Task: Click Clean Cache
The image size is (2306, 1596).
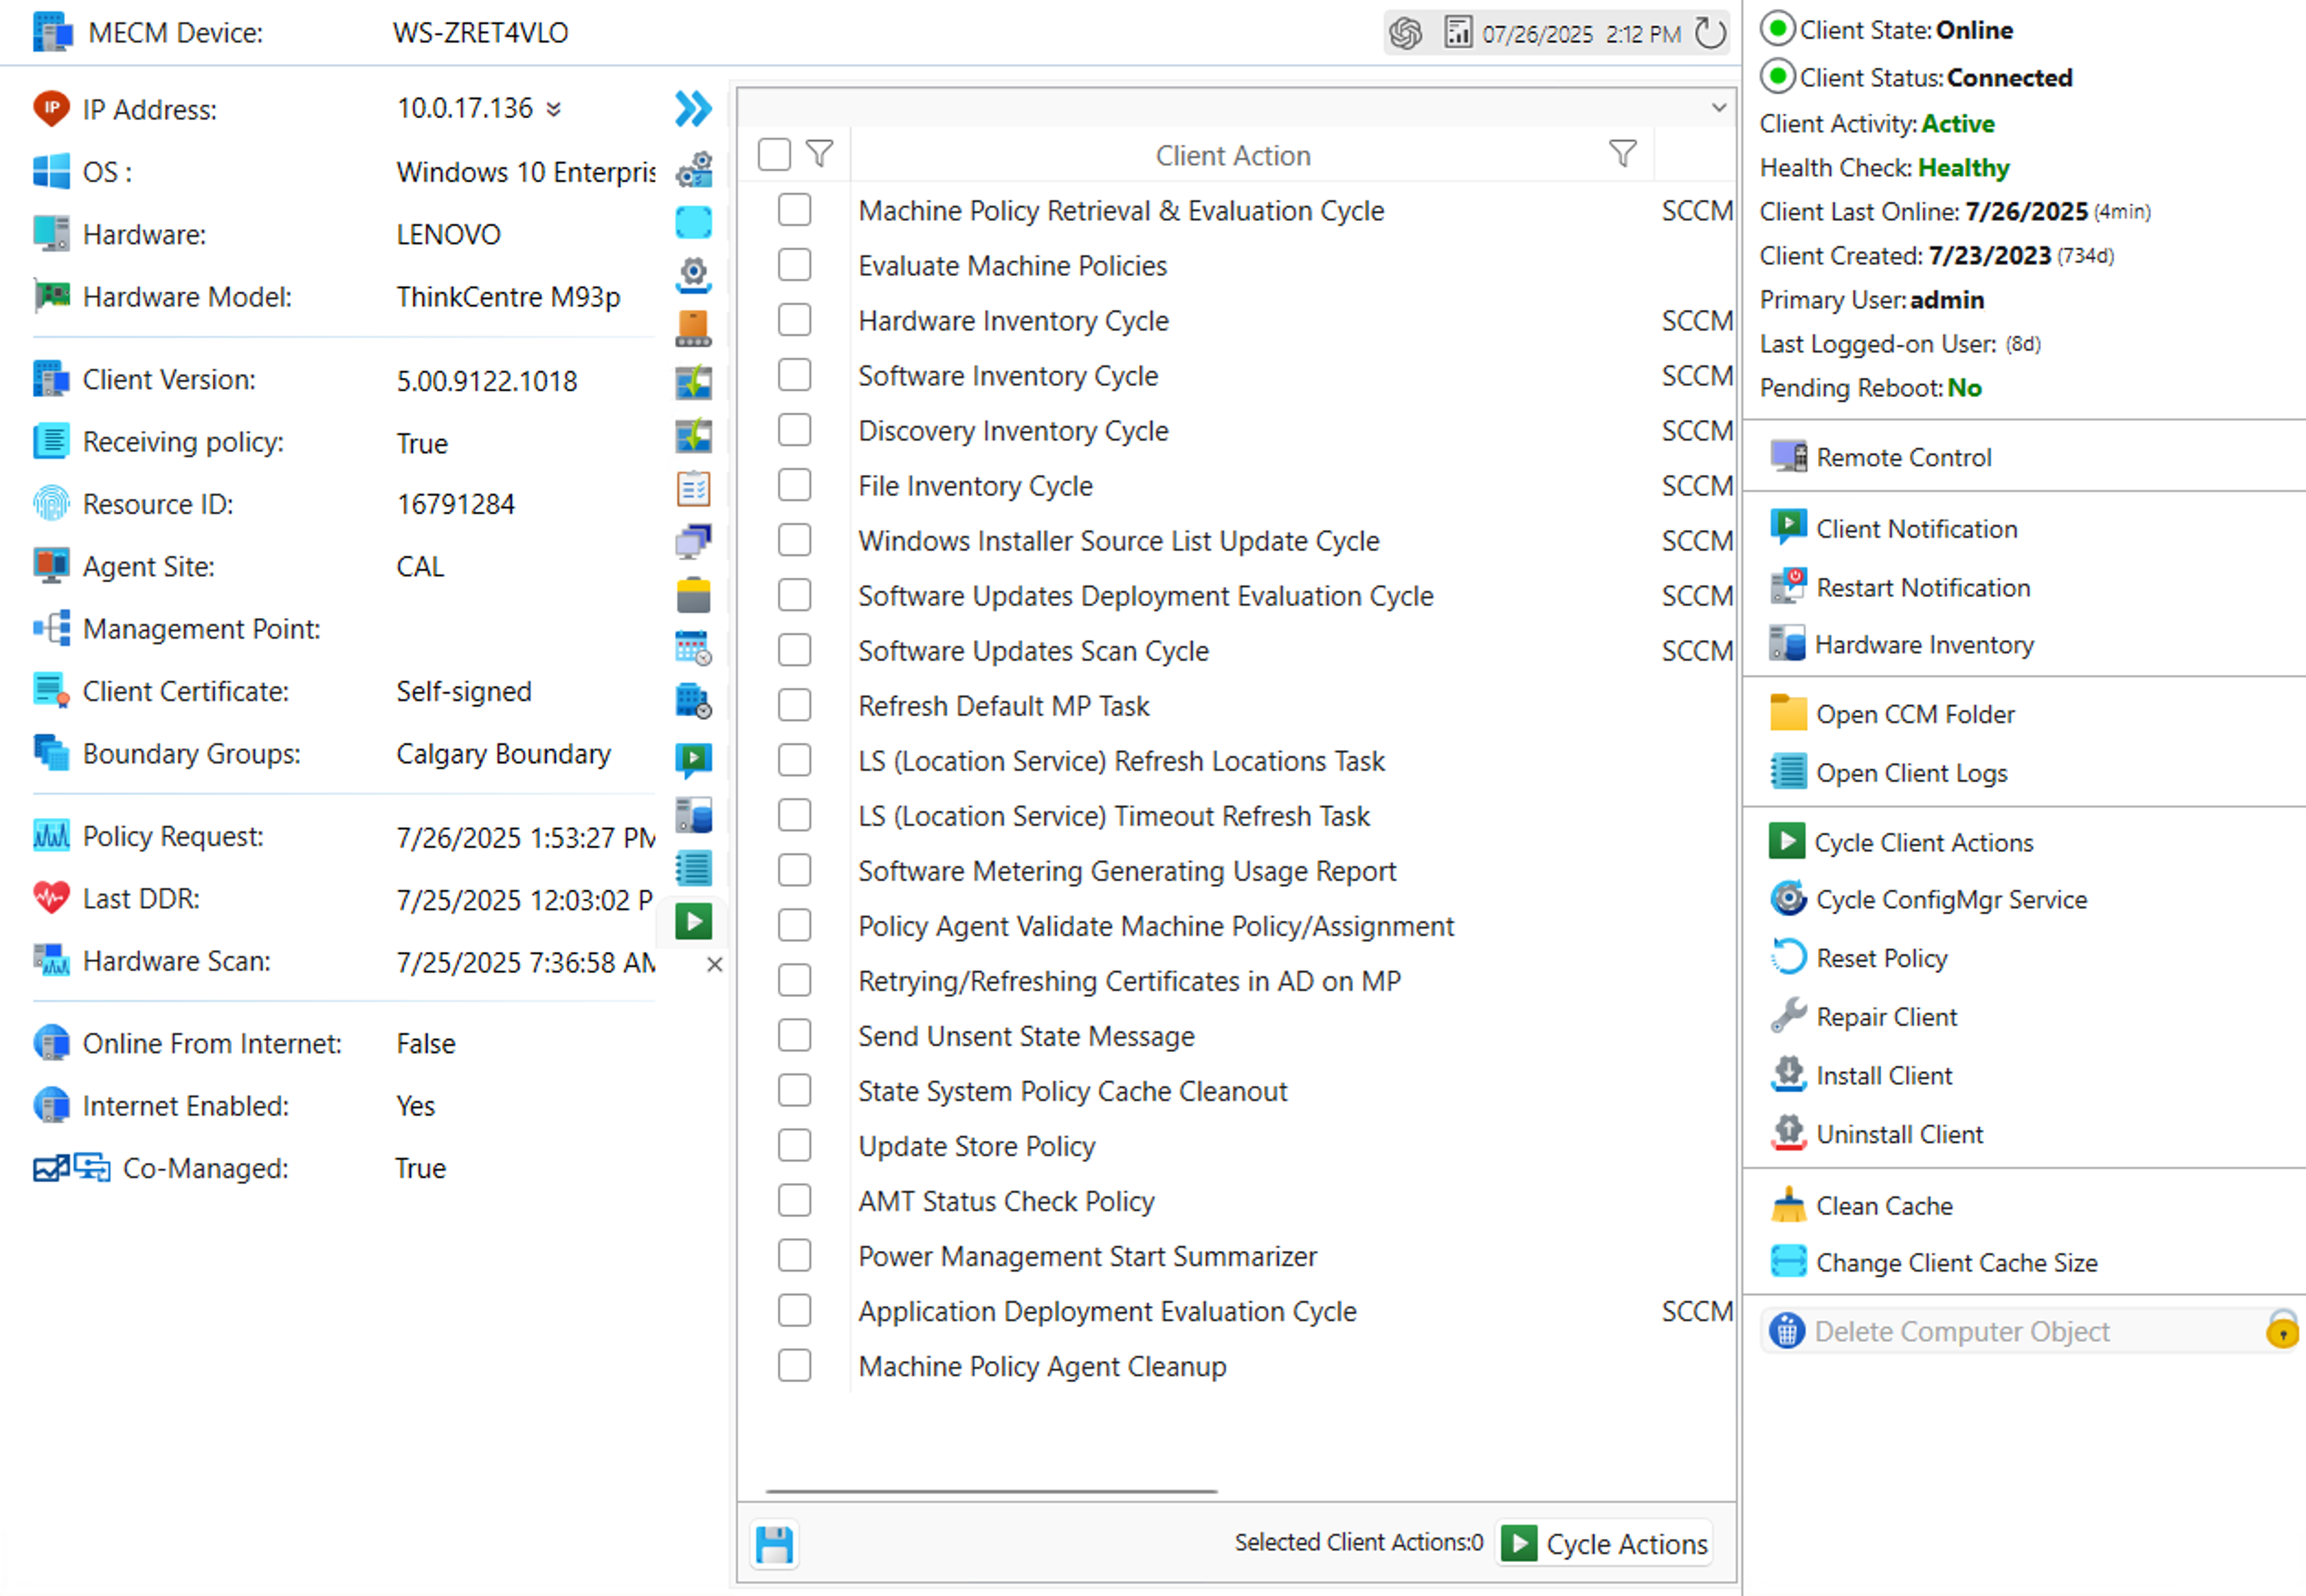Action: [x=1861, y=1206]
